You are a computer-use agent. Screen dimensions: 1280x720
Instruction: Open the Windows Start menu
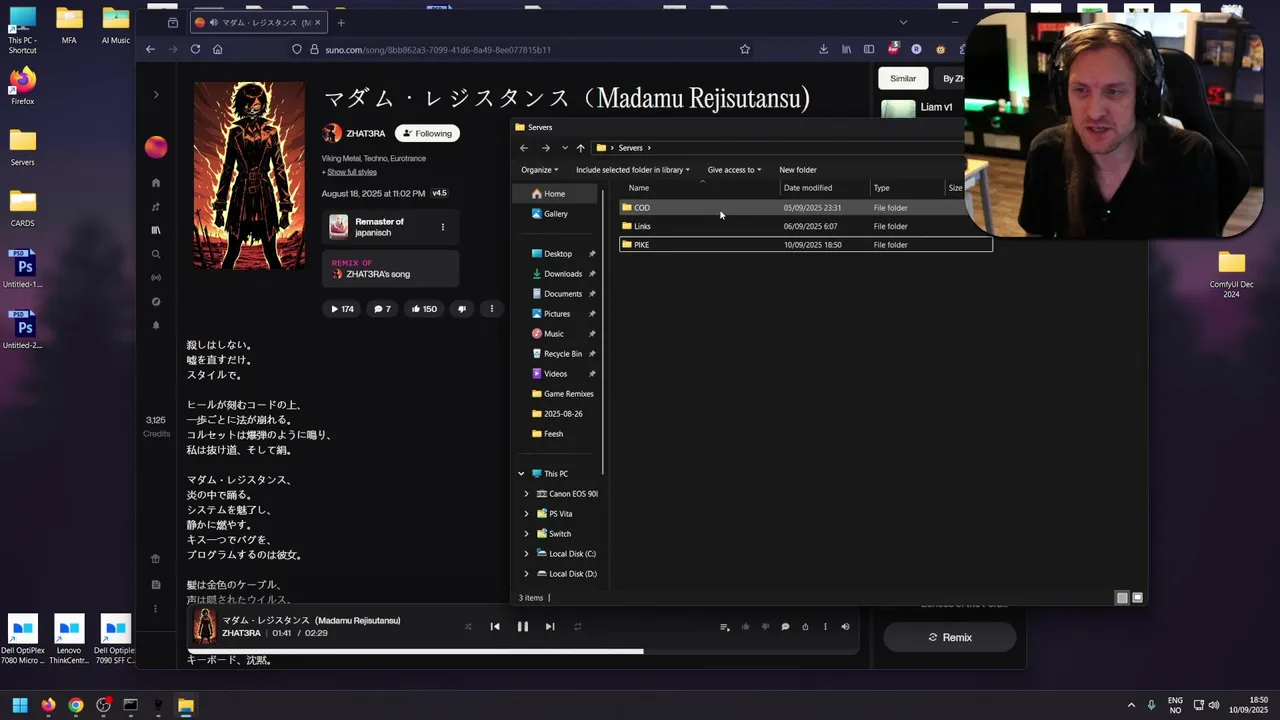point(20,705)
